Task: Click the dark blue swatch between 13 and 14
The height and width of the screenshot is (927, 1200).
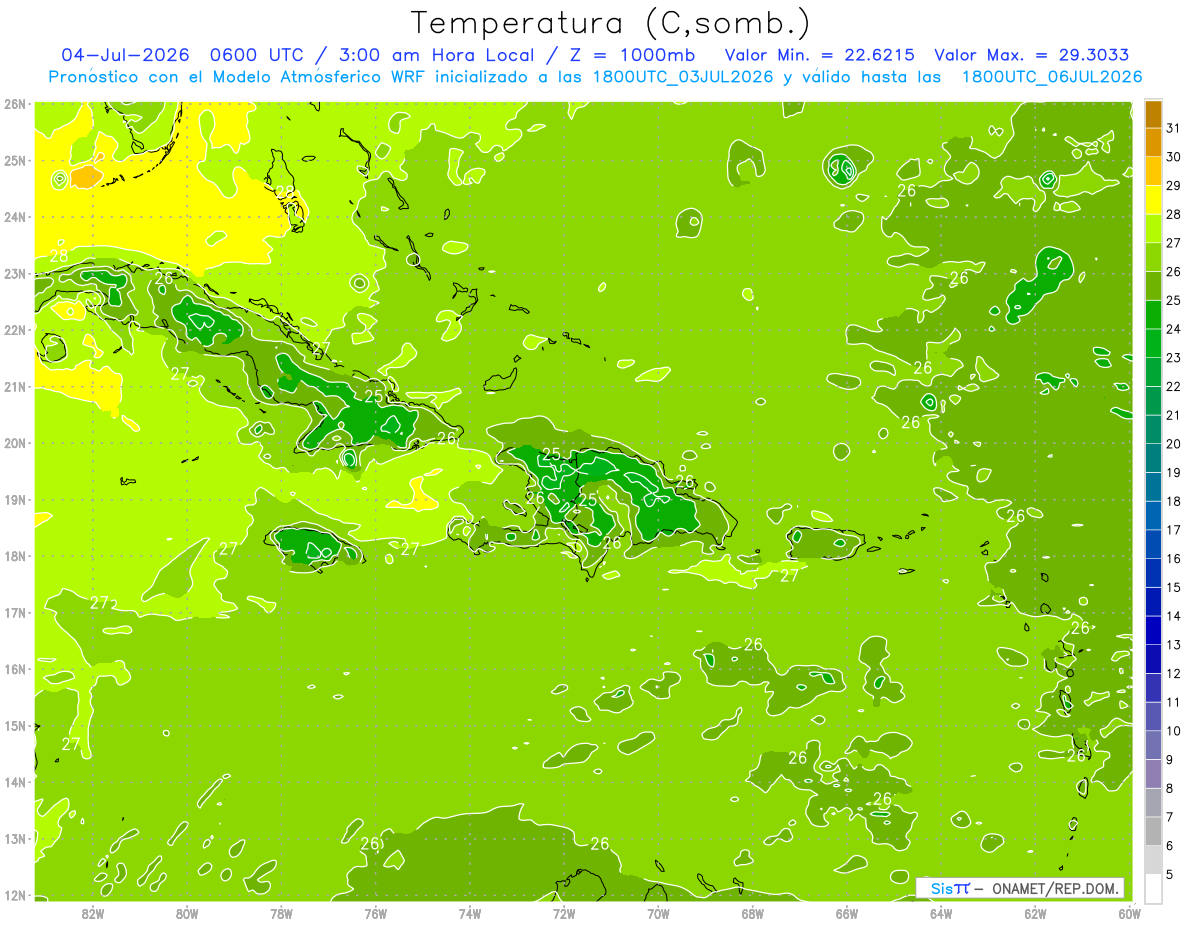Action: [1153, 630]
